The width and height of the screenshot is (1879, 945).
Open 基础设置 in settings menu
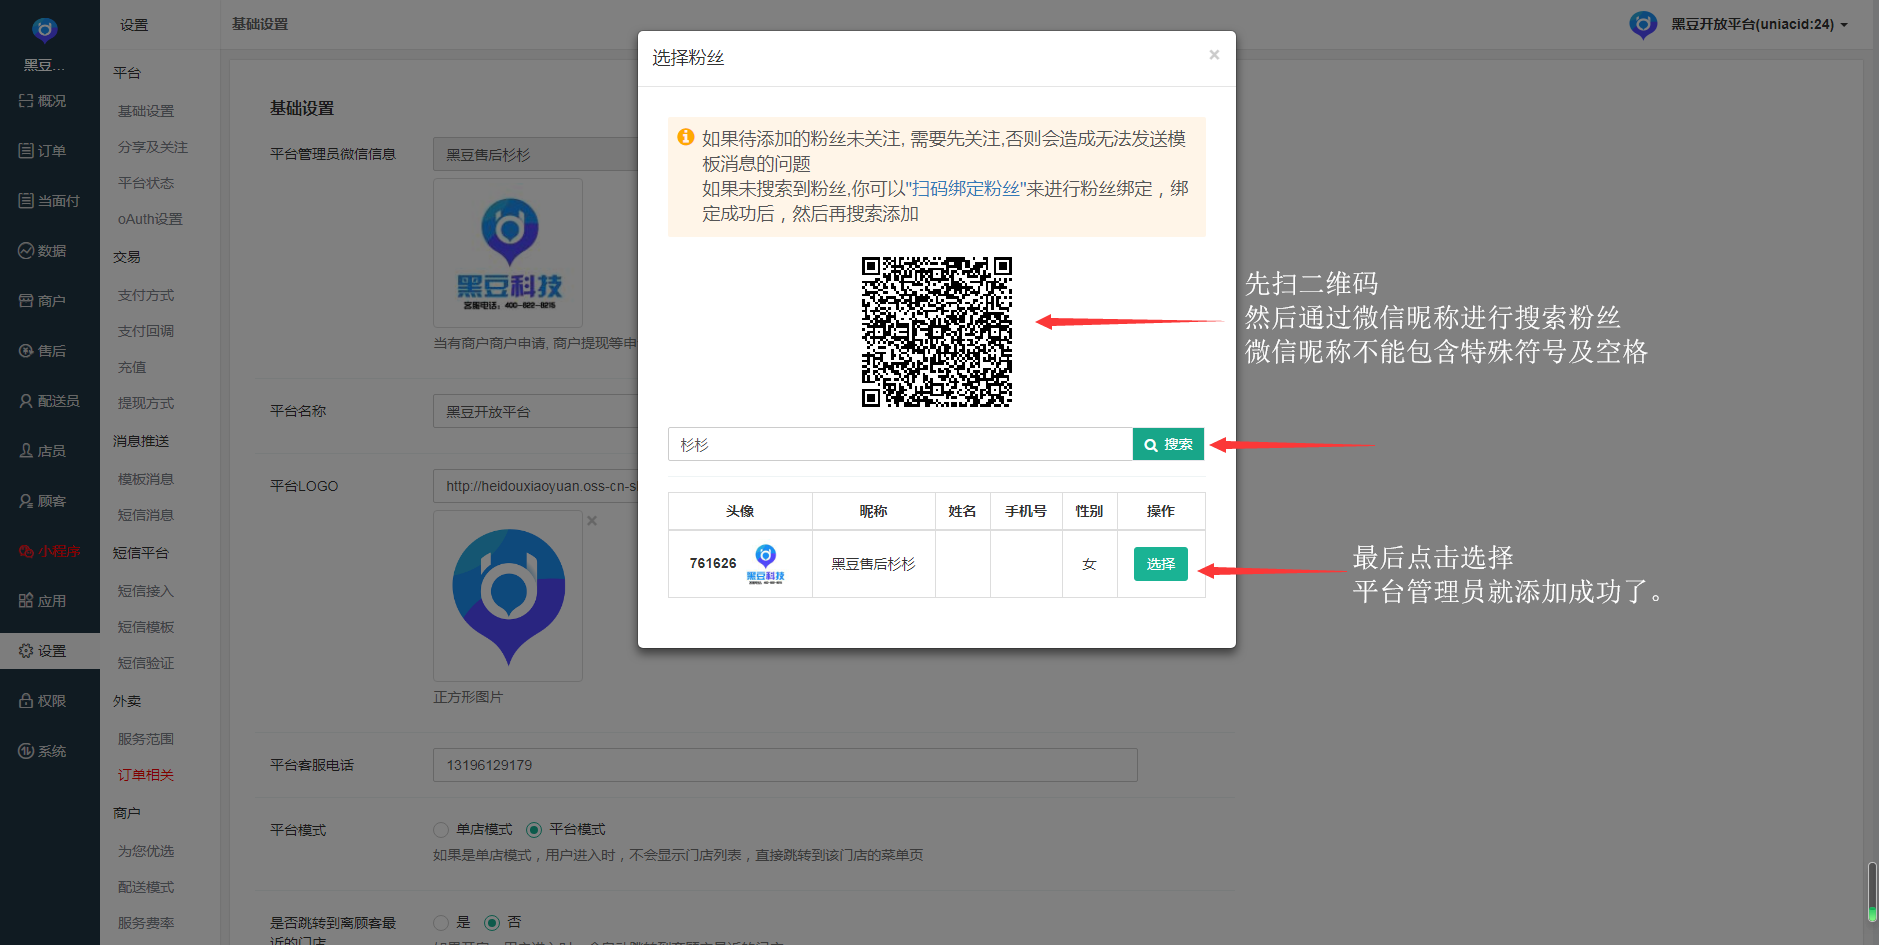click(x=146, y=111)
